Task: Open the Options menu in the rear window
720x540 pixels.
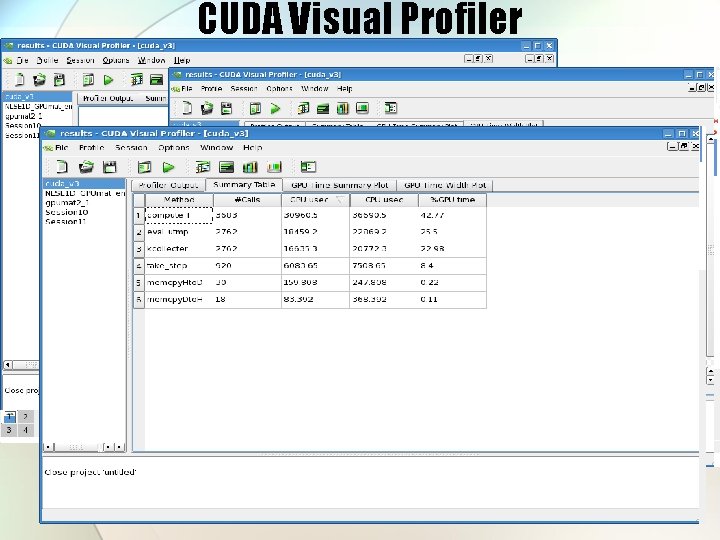Action: 116,60
